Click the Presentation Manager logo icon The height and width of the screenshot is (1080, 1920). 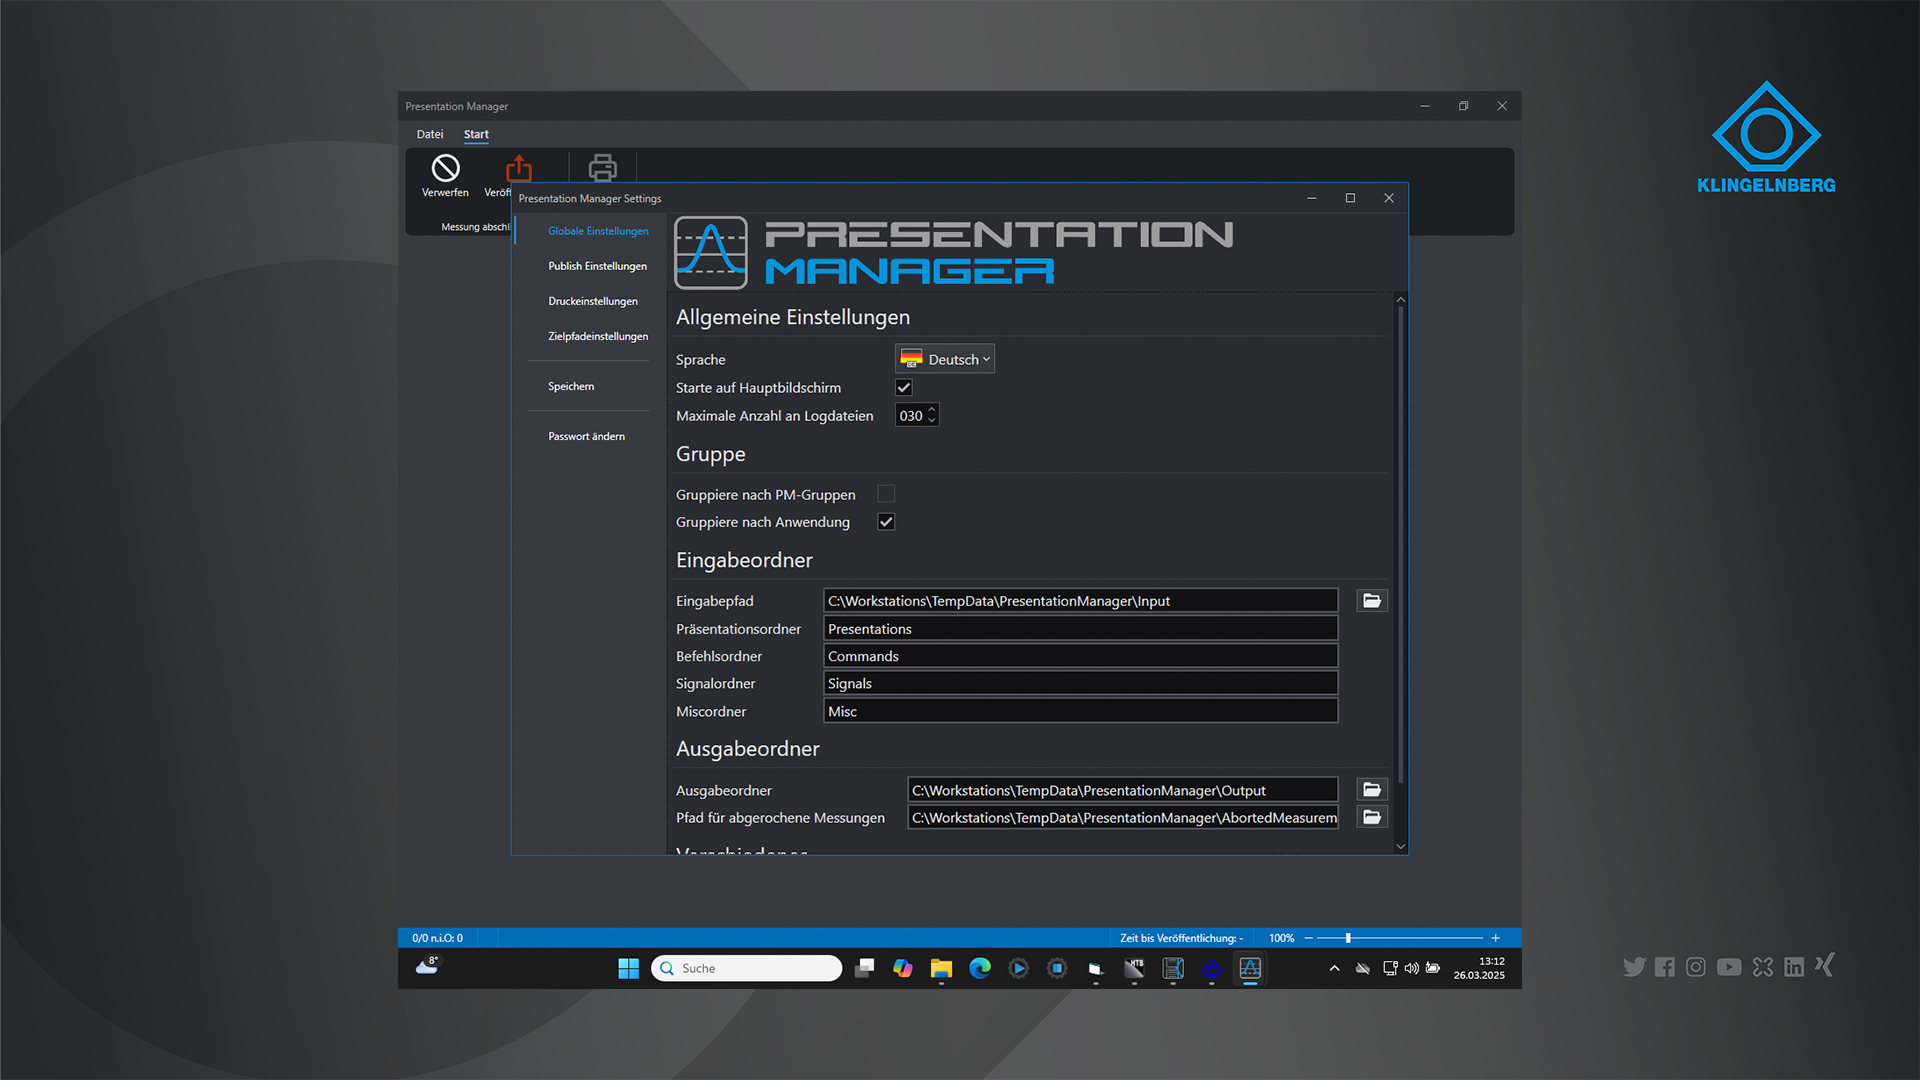(x=711, y=252)
